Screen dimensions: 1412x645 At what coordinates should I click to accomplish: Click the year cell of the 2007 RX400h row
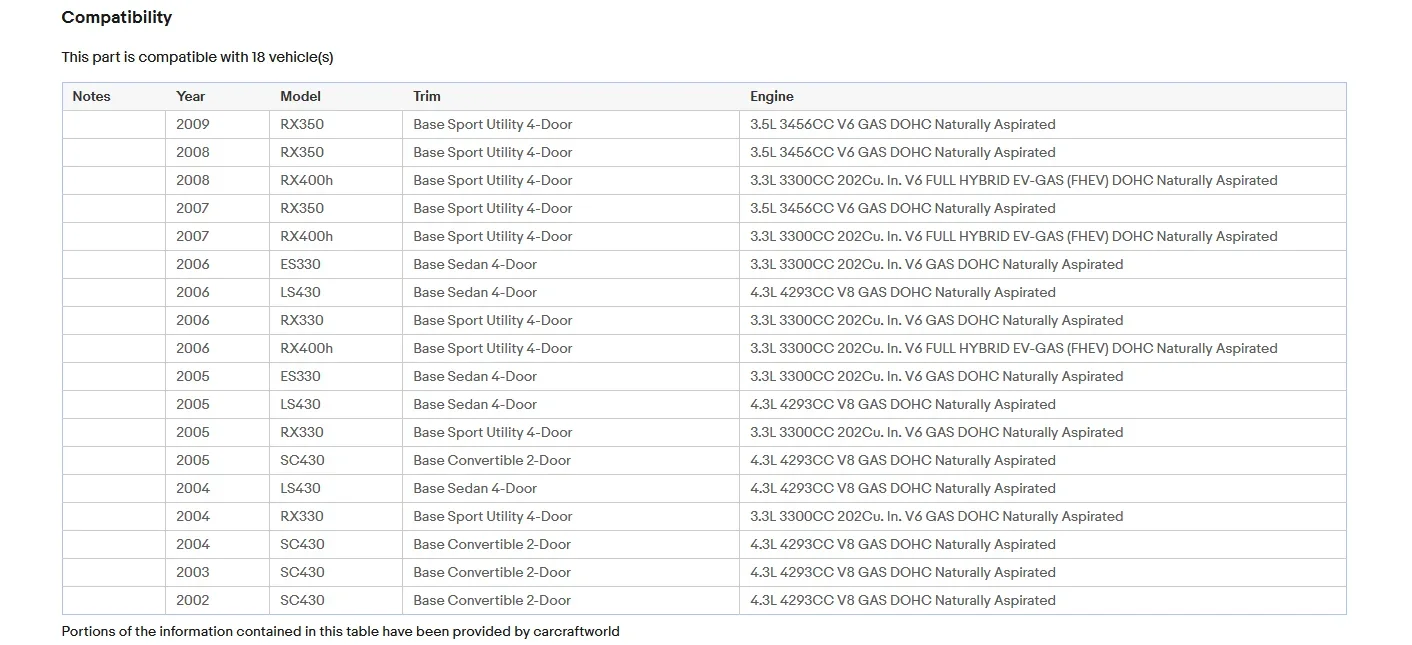[x=217, y=237]
